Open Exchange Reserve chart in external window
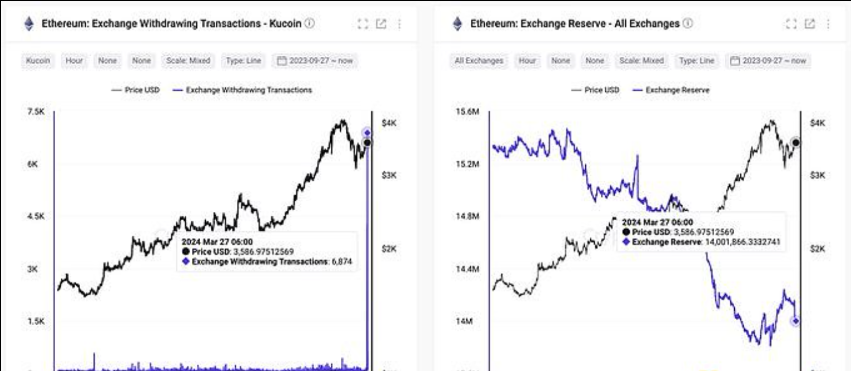The width and height of the screenshot is (851, 371). [810, 24]
